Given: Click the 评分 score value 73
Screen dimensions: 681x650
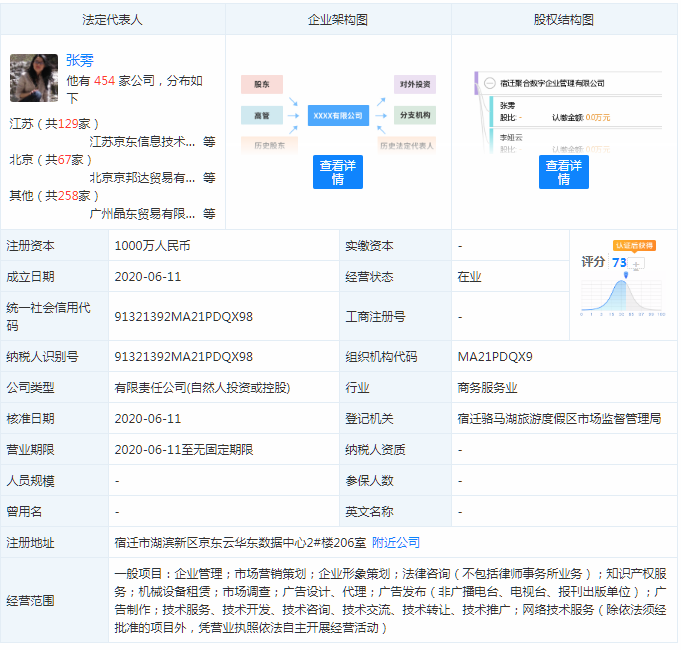Looking at the screenshot, I should click(619, 263).
